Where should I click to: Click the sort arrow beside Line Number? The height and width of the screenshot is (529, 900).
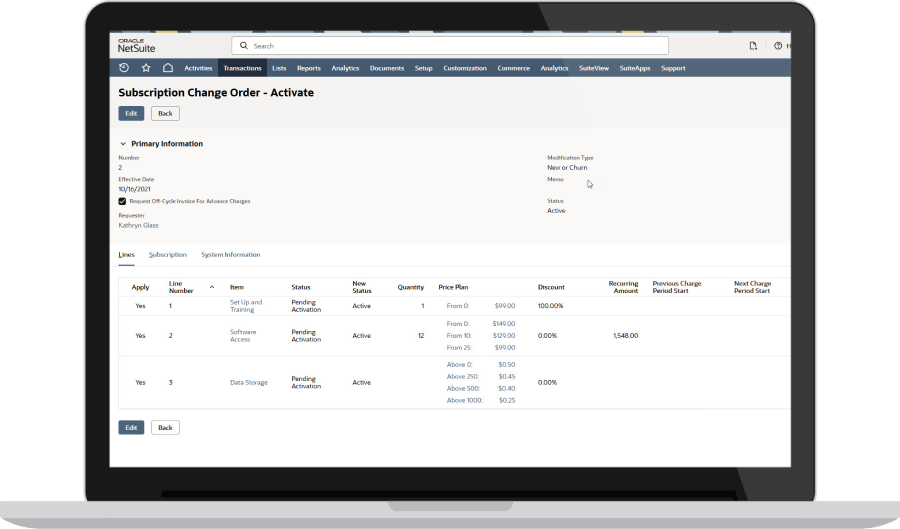point(211,287)
